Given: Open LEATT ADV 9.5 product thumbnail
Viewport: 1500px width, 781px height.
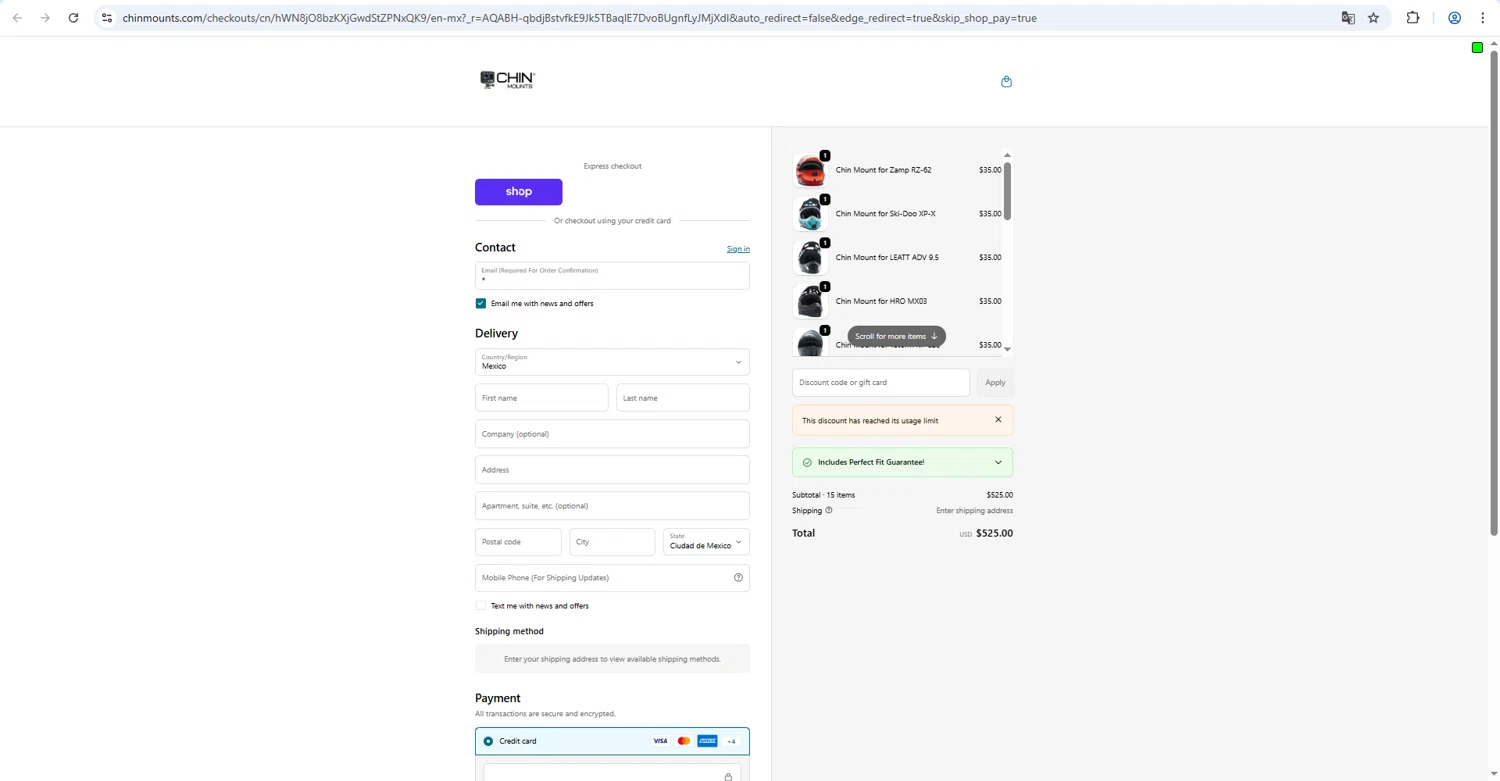Looking at the screenshot, I should (x=810, y=258).
